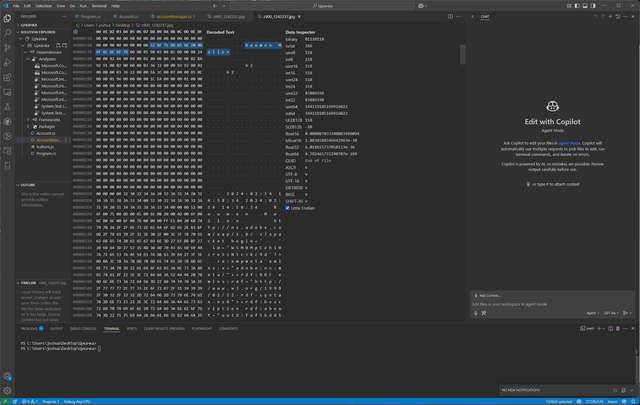Enable do-not-disturb in notifications popup

coord(623,390)
